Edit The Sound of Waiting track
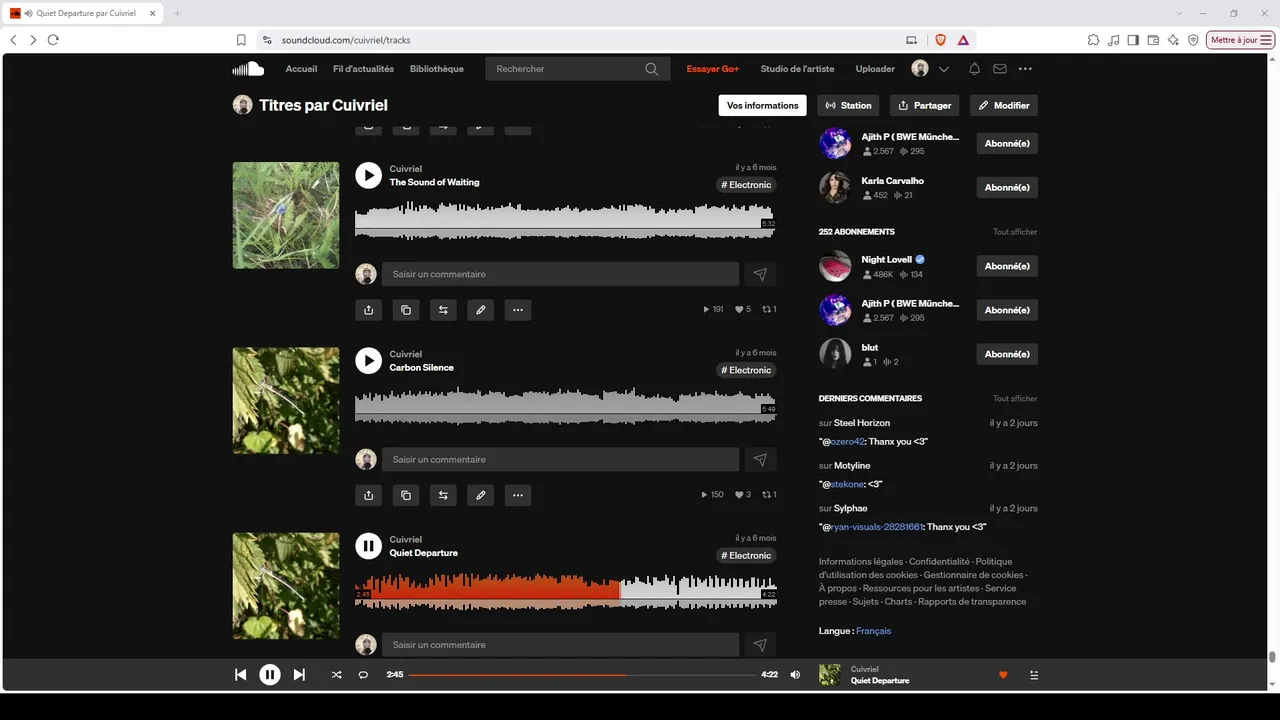Image resolution: width=1280 pixels, height=720 pixels. click(x=480, y=310)
